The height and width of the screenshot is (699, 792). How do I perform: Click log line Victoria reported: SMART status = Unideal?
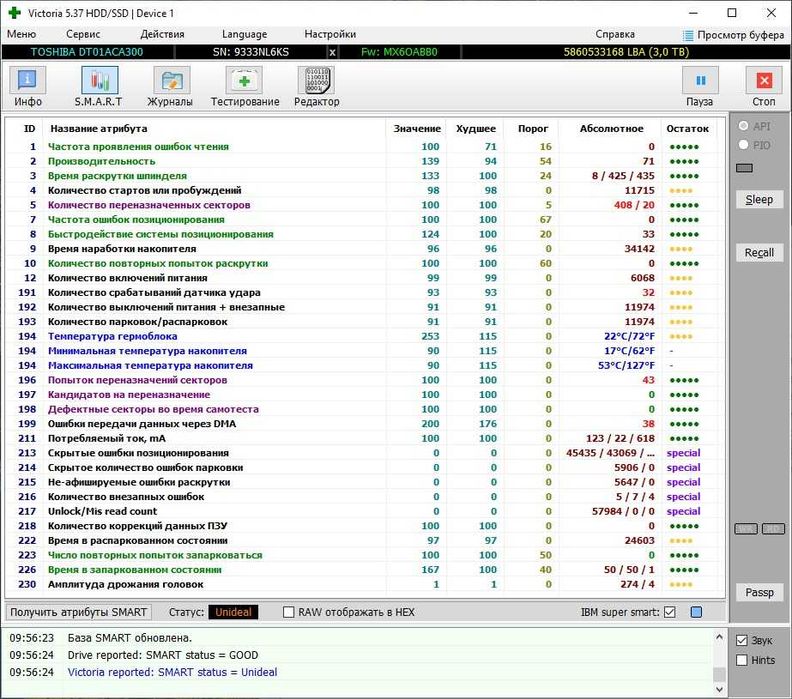[x=172, y=672]
